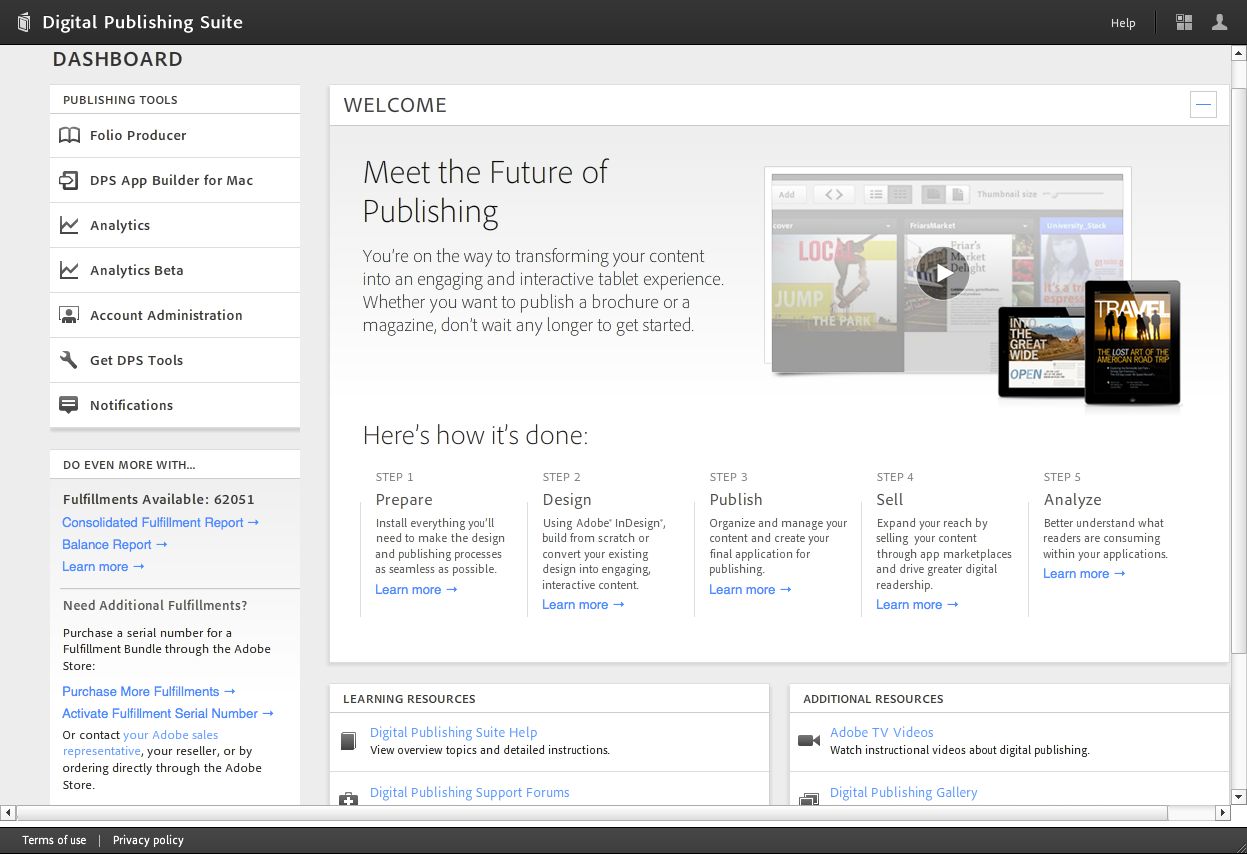Click the DPS App Builder icon

point(69,180)
